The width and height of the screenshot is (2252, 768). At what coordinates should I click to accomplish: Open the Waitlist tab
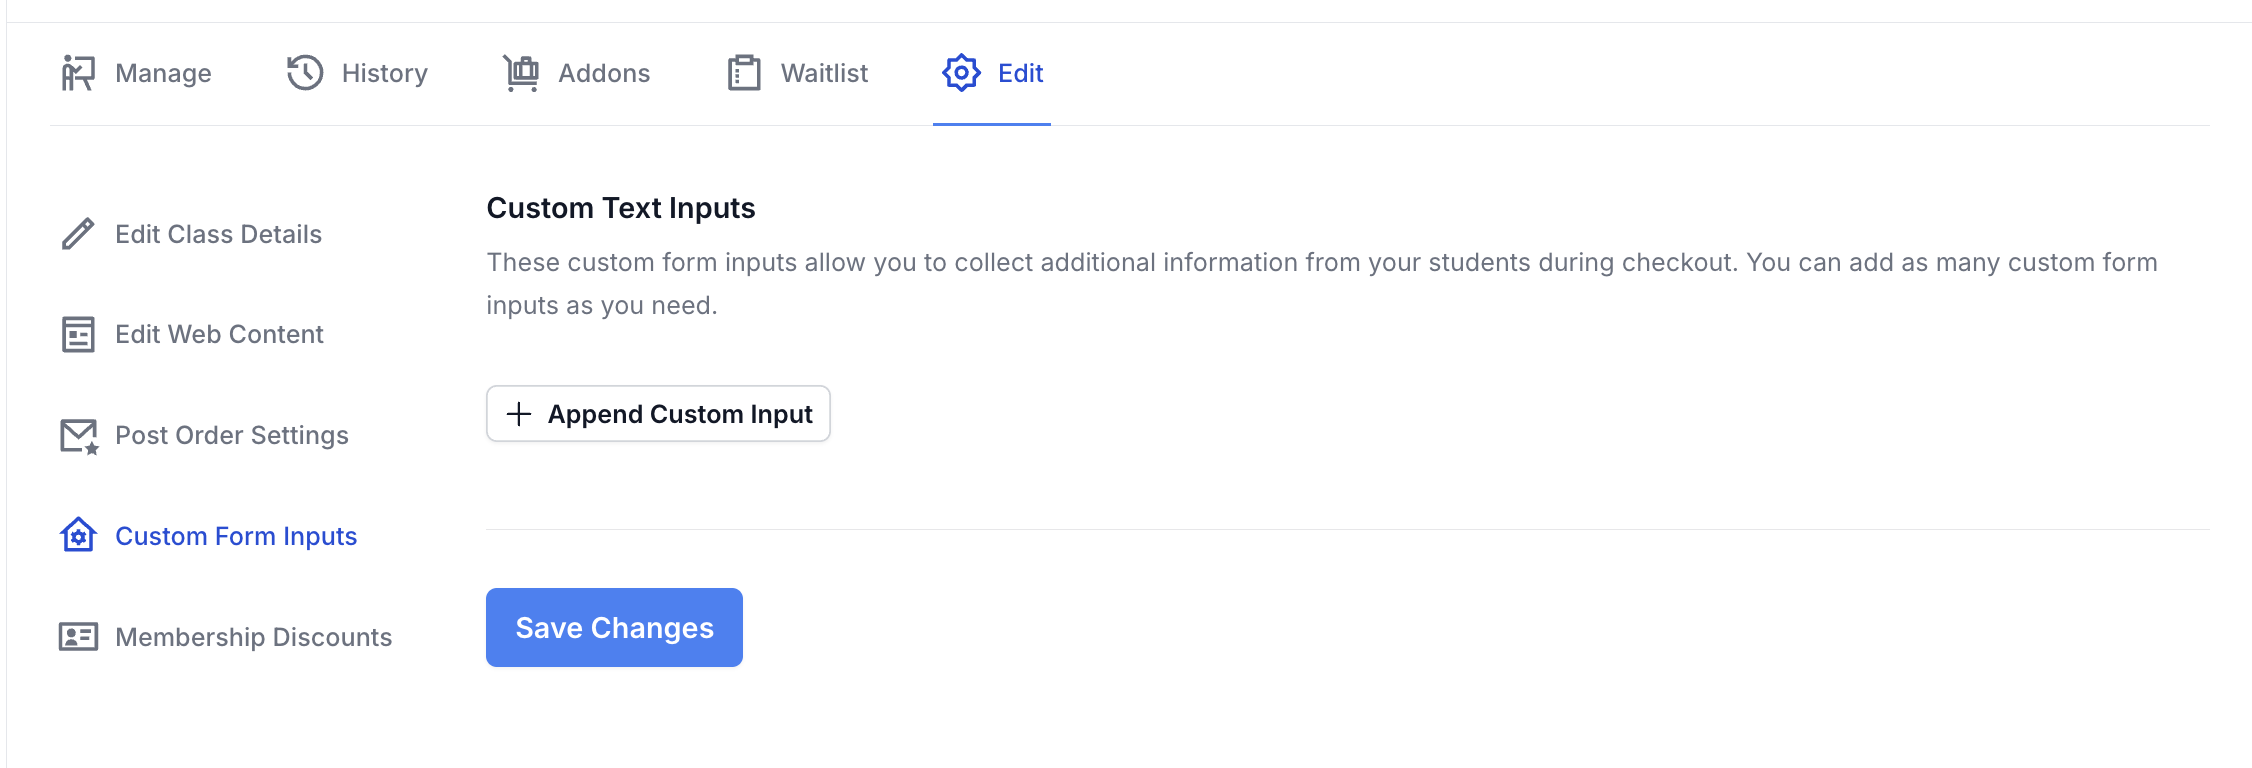[797, 73]
